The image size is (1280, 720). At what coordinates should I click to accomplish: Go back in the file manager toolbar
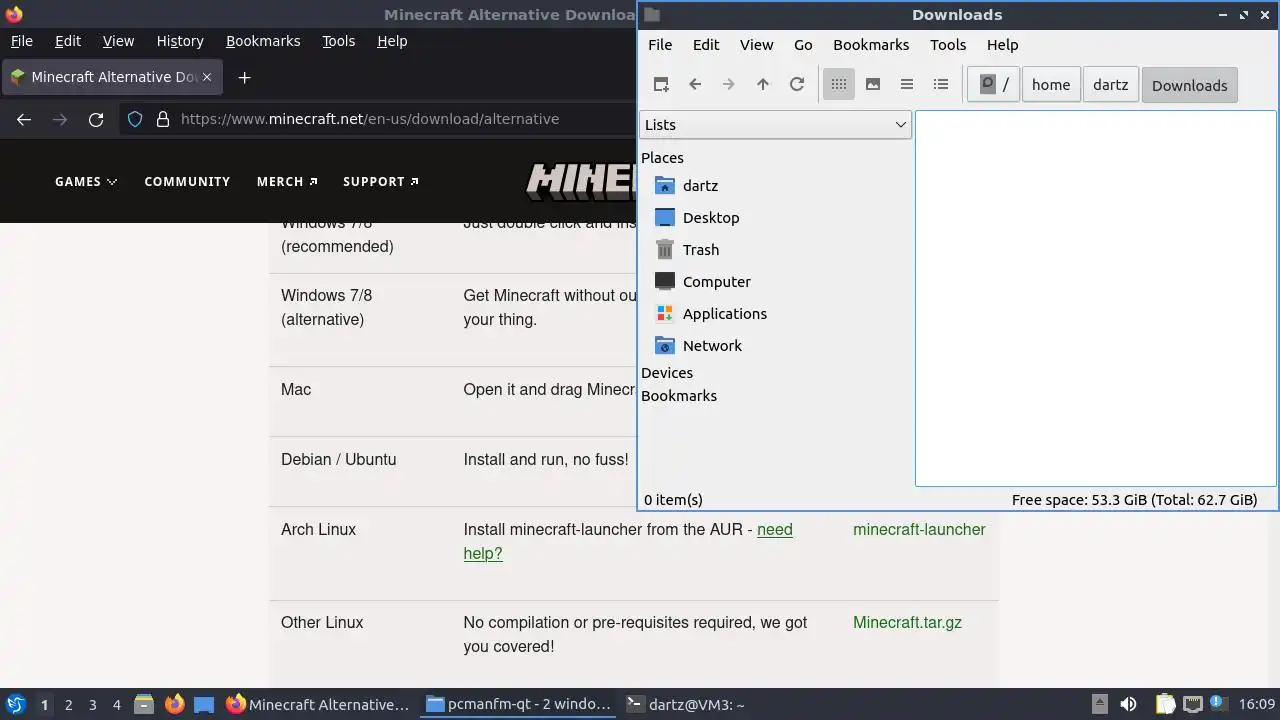pyautogui.click(x=695, y=85)
